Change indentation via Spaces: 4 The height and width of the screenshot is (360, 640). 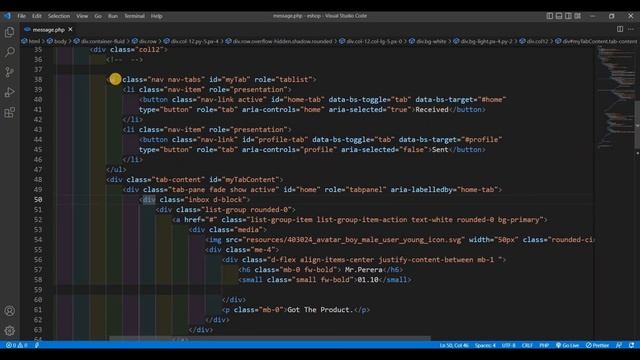click(x=485, y=345)
